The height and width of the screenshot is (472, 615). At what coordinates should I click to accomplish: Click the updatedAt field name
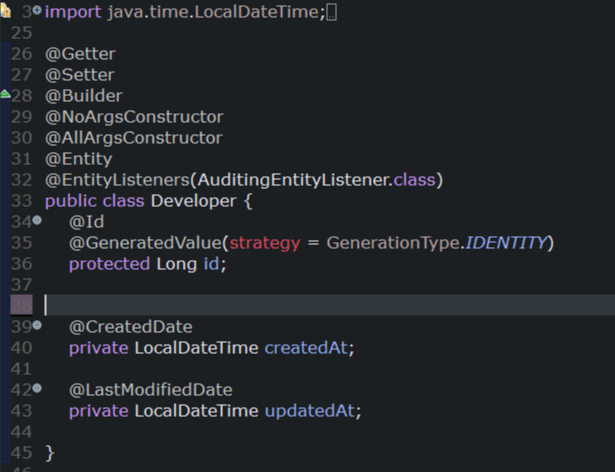310,411
